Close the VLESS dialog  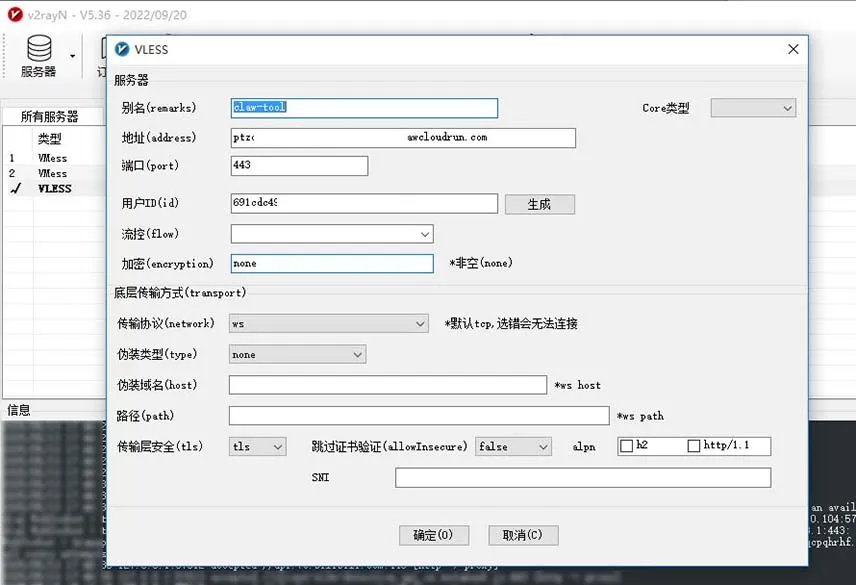[793, 49]
